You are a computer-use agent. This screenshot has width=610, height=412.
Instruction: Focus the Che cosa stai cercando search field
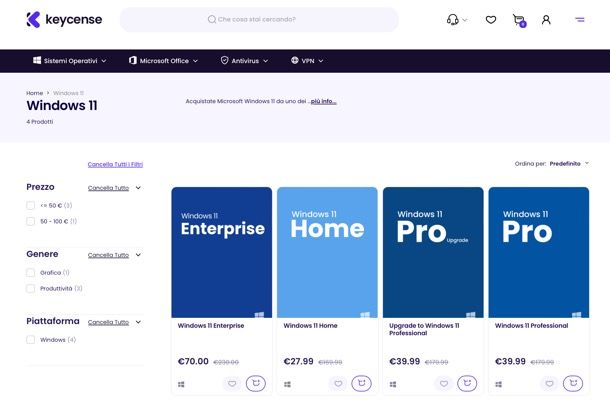click(259, 19)
